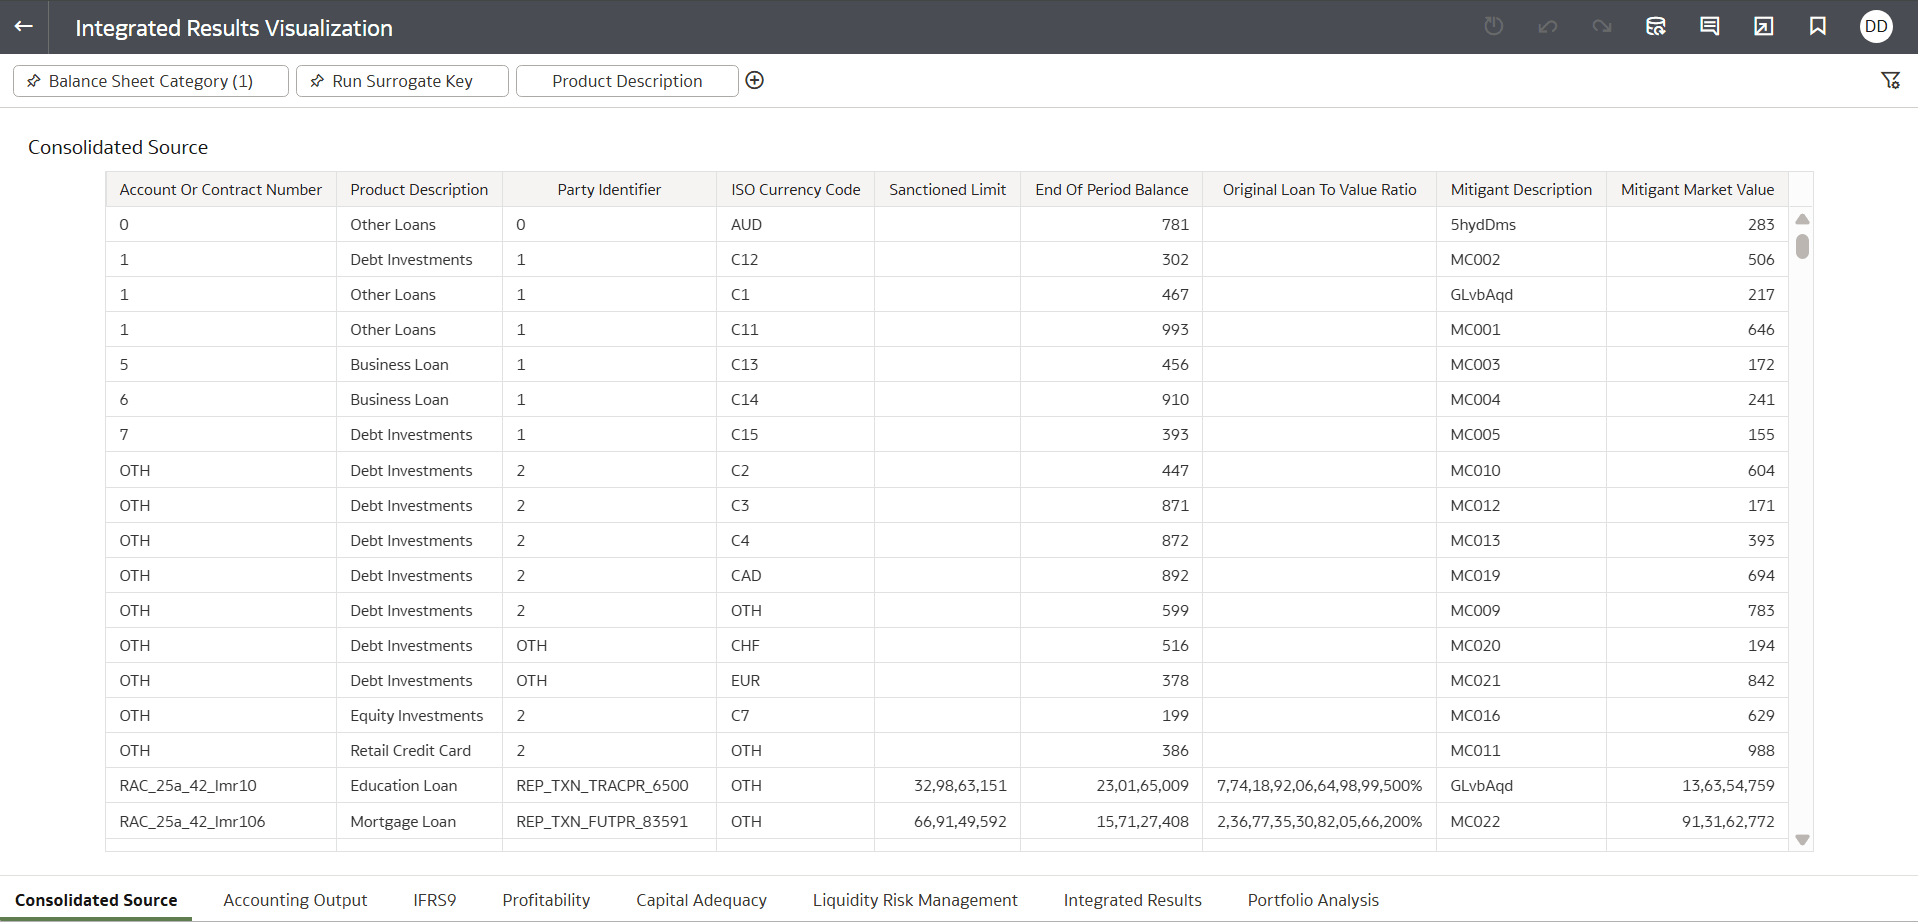Toggle pin on Balance Sheet Category filter
The image size is (1918, 922).
[34, 81]
